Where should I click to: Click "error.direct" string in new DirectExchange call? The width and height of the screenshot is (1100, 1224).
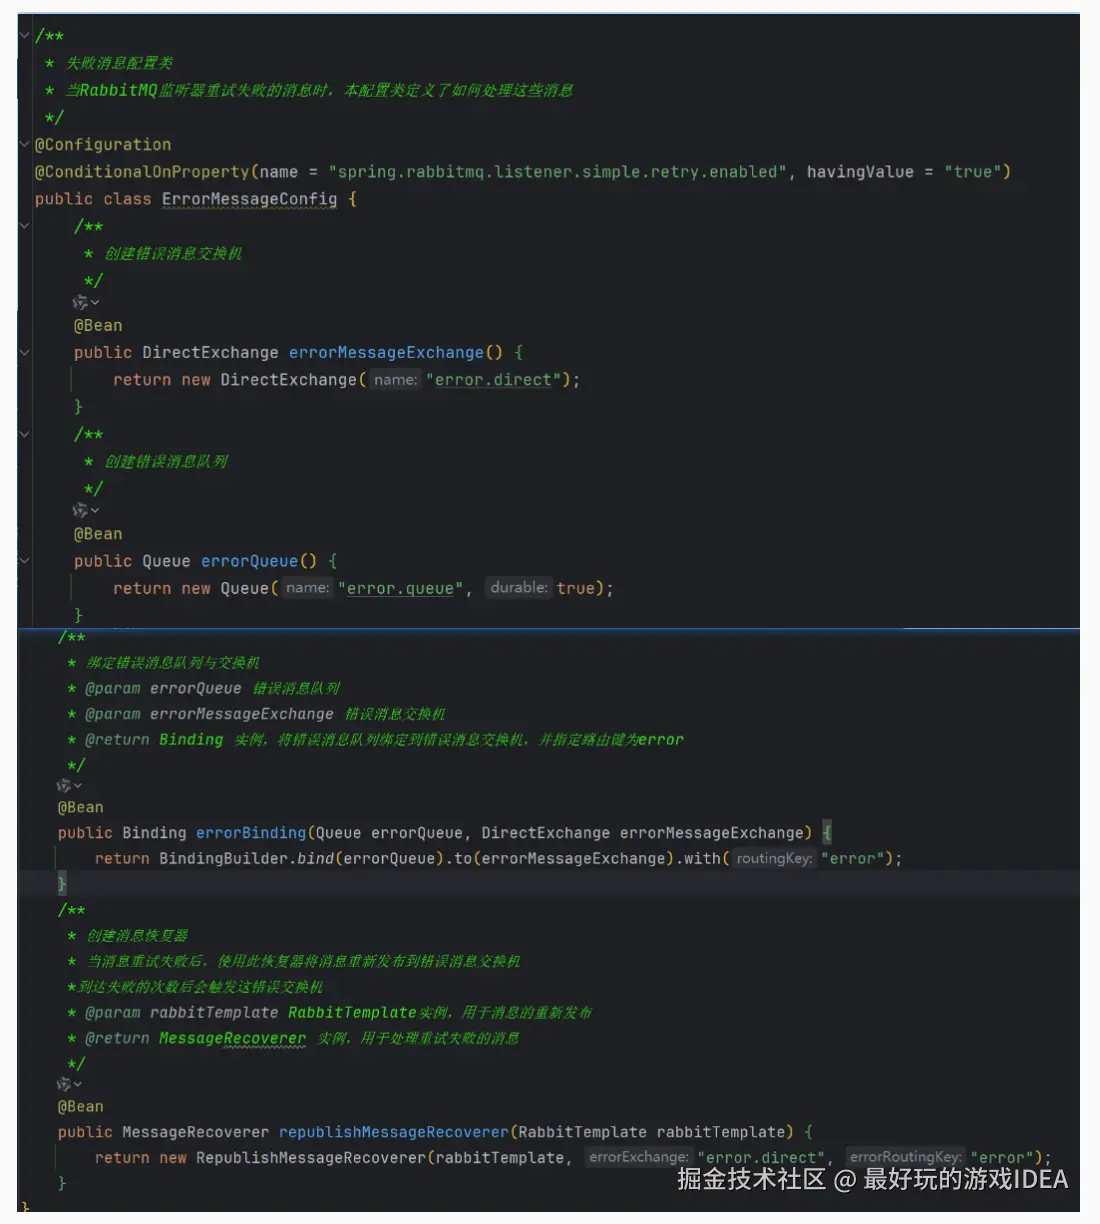(493, 380)
